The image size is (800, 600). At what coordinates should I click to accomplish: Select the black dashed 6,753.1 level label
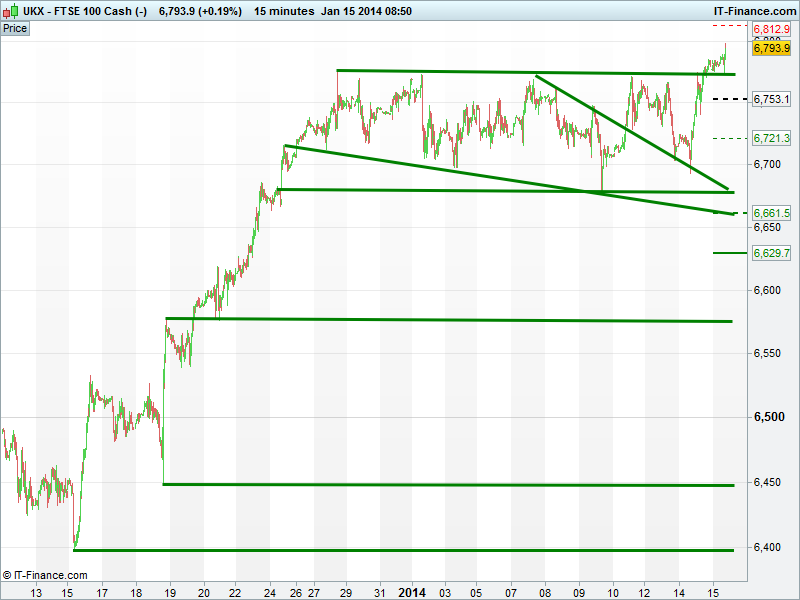click(771, 99)
